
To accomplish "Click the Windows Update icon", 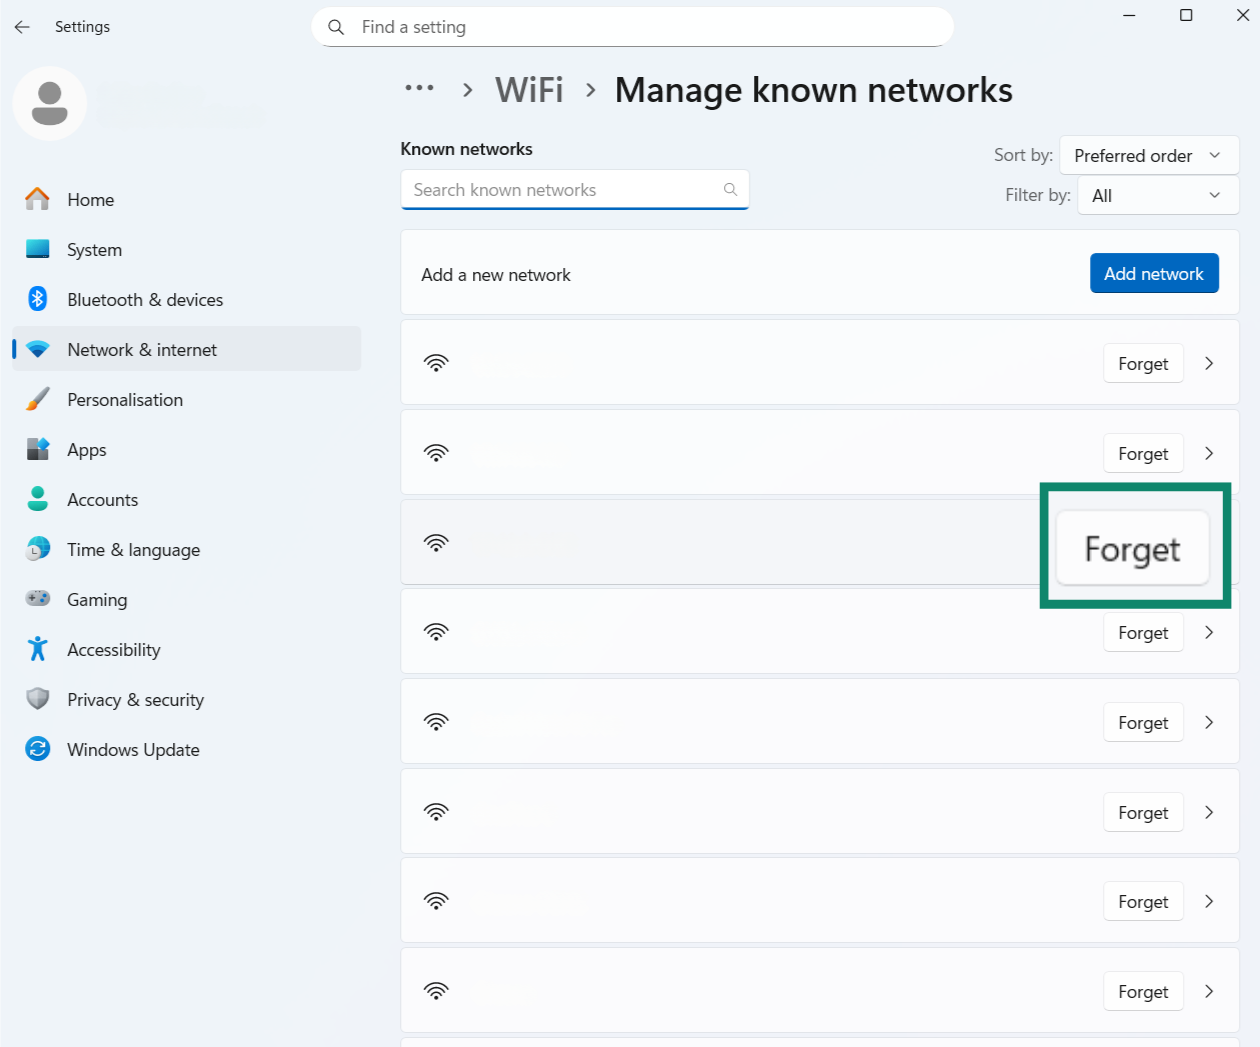I will [37, 749].
